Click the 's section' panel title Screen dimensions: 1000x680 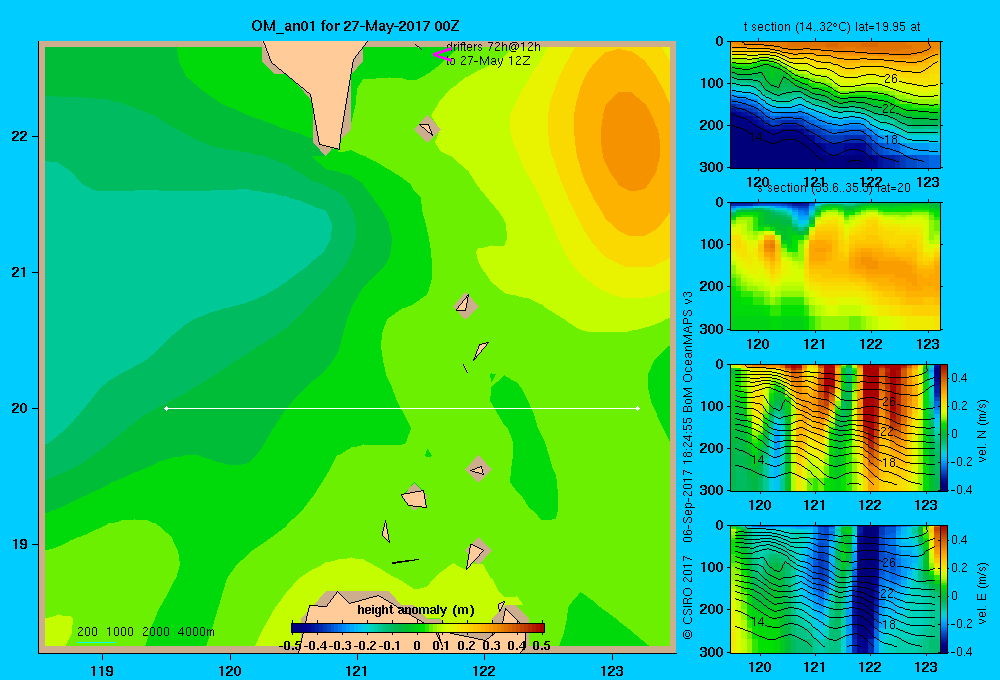coord(833,188)
